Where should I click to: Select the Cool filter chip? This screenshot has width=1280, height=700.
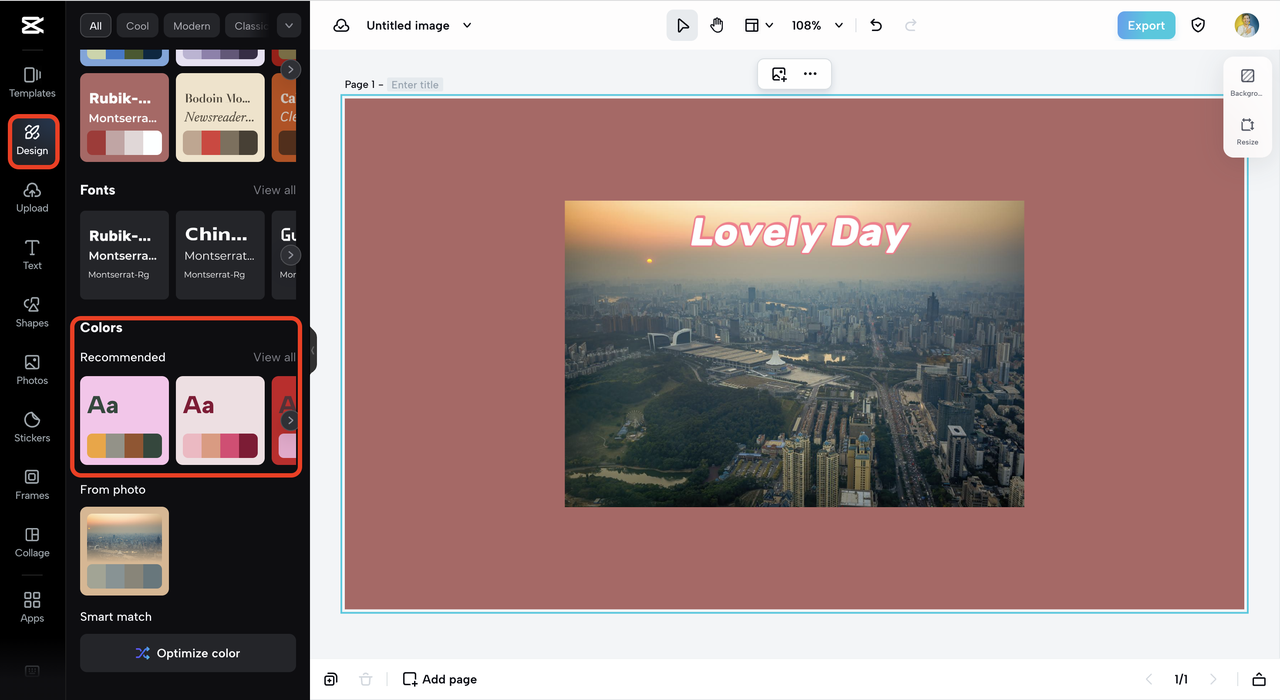tap(138, 26)
